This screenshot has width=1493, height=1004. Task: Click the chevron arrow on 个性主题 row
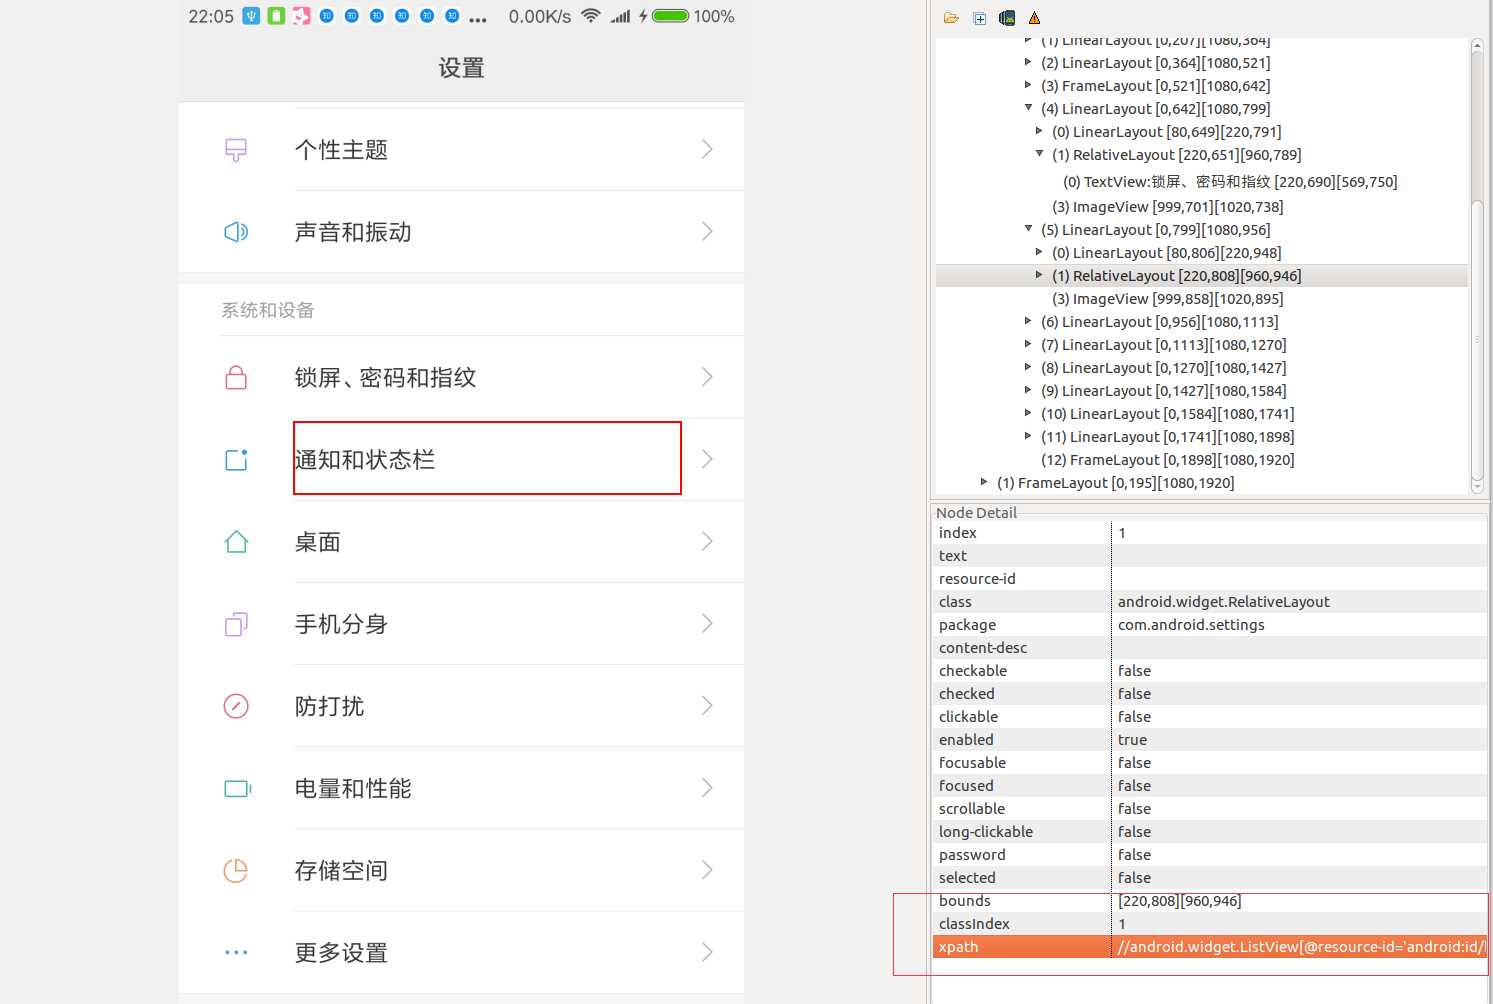[707, 150]
